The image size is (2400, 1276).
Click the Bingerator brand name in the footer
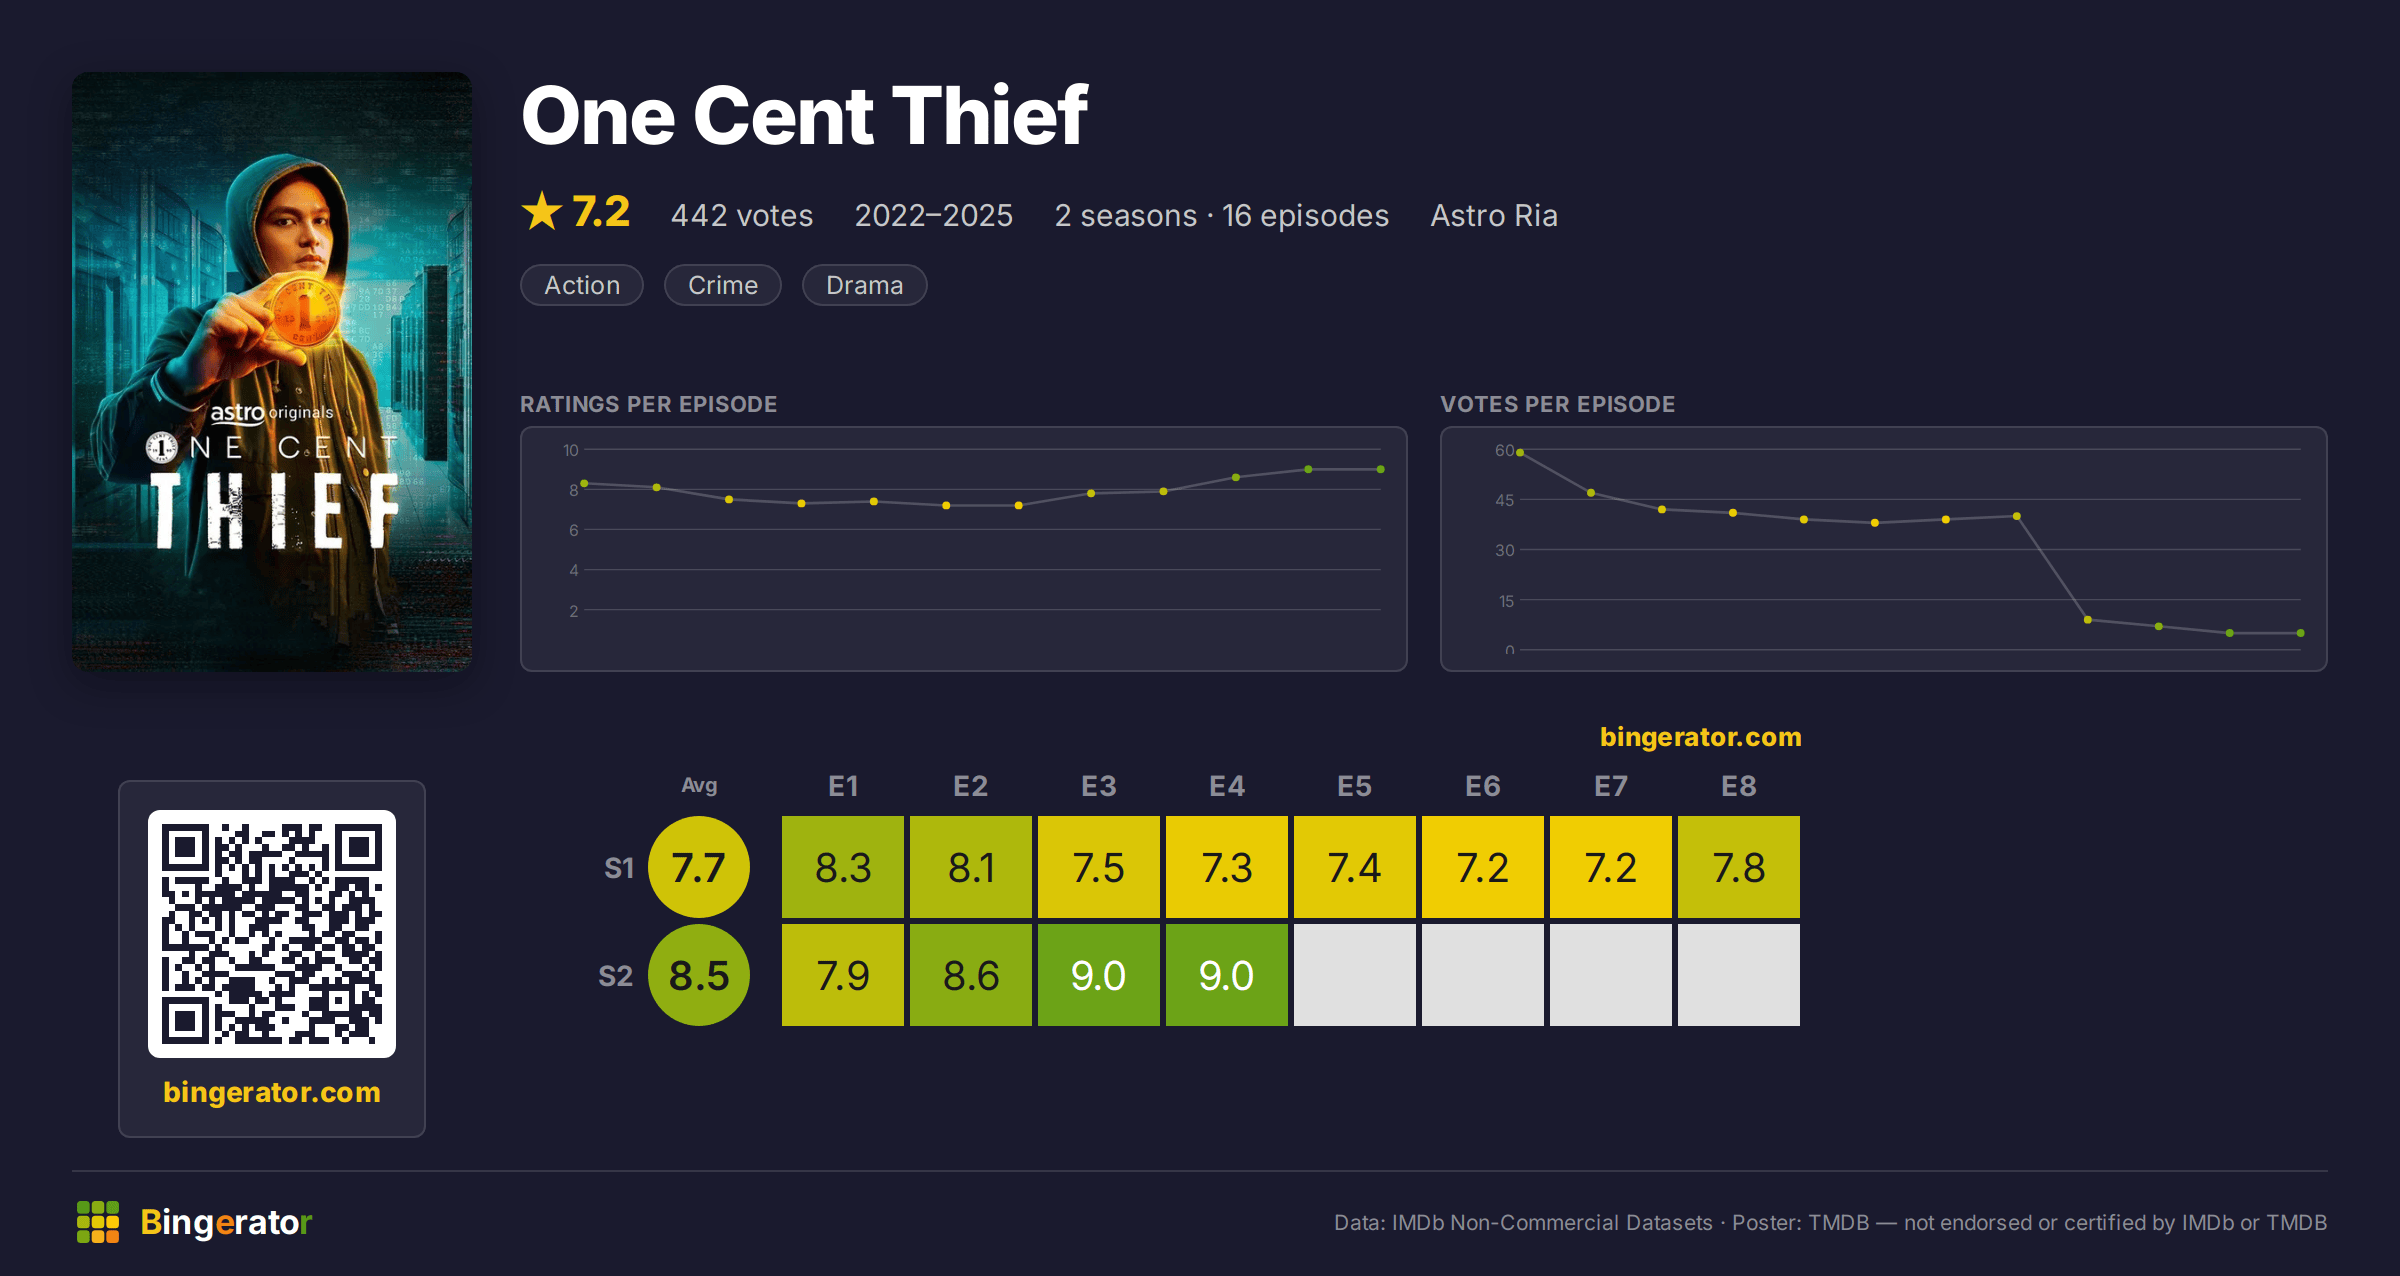pos(226,1222)
